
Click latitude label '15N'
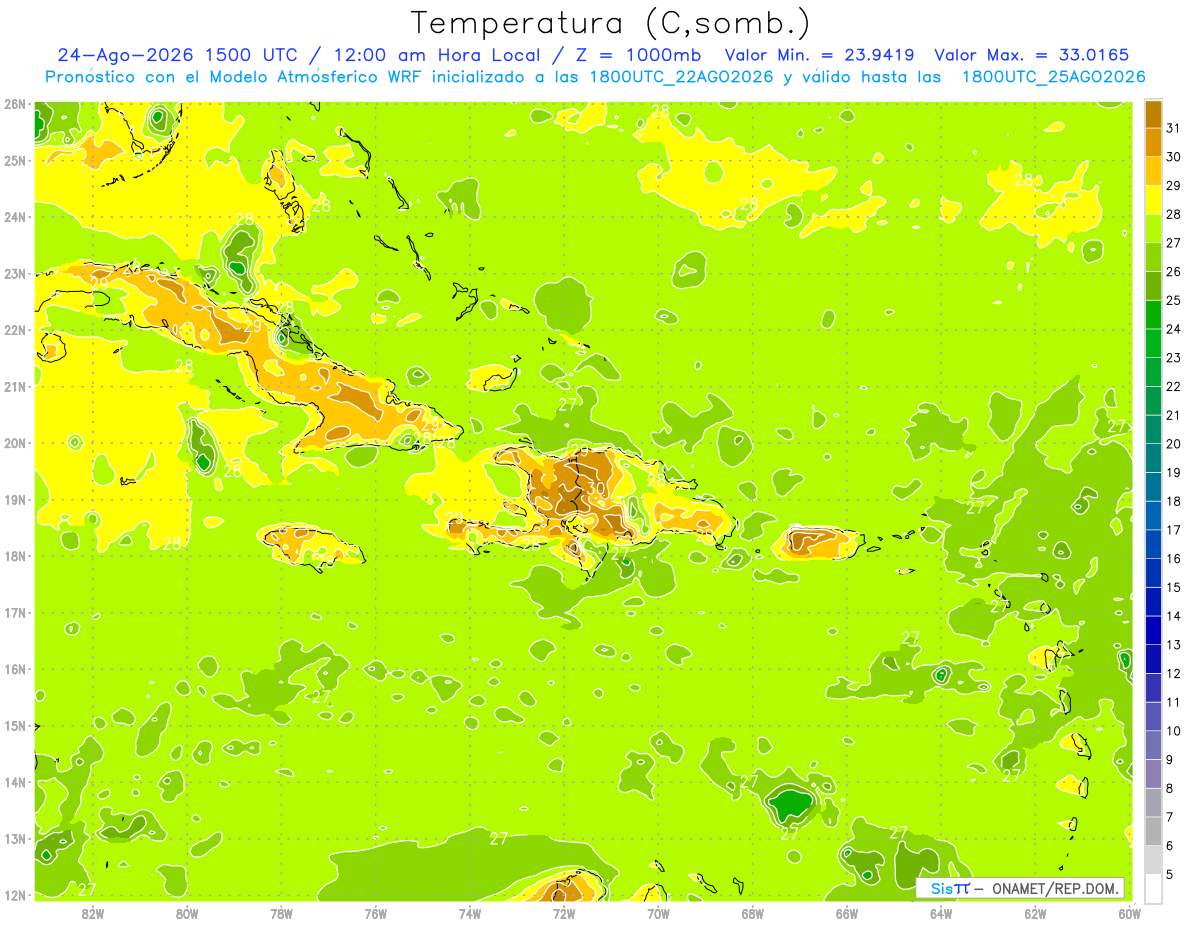14,725
